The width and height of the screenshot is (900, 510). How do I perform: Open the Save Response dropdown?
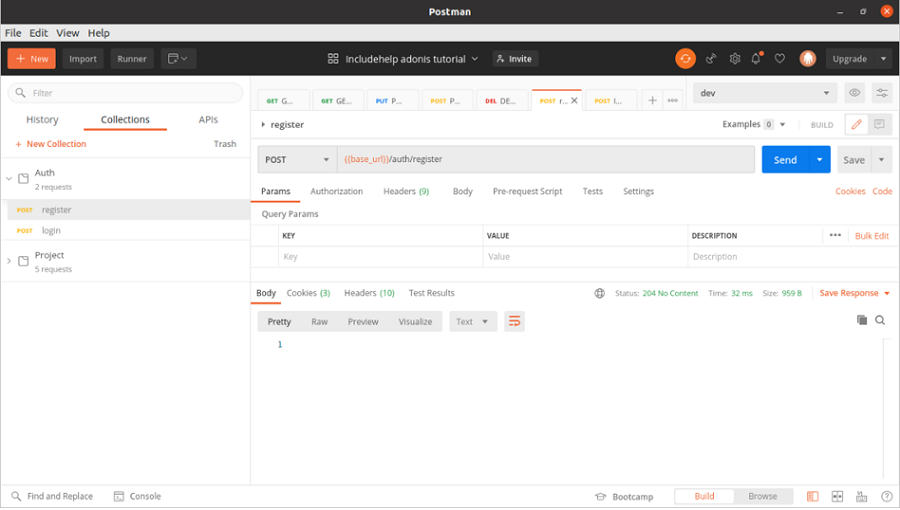point(855,293)
